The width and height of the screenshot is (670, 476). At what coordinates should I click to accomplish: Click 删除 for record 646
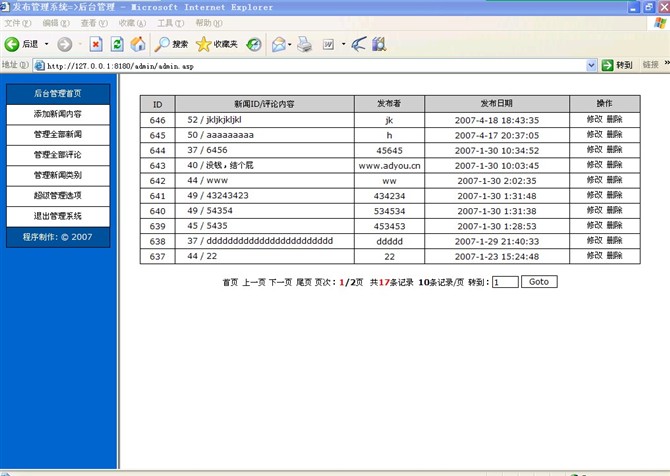tap(614, 120)
